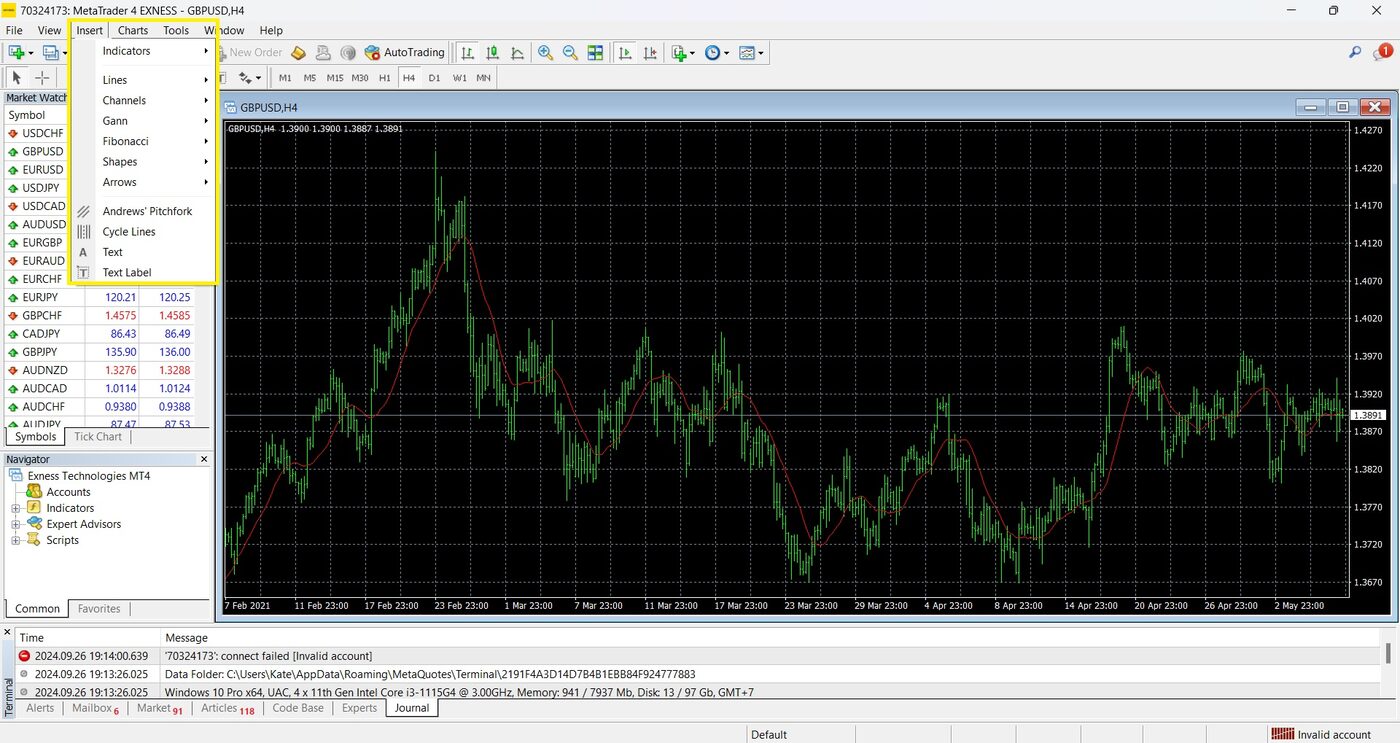Click the connection bars icon in status bar

(x=1282, y=734)
